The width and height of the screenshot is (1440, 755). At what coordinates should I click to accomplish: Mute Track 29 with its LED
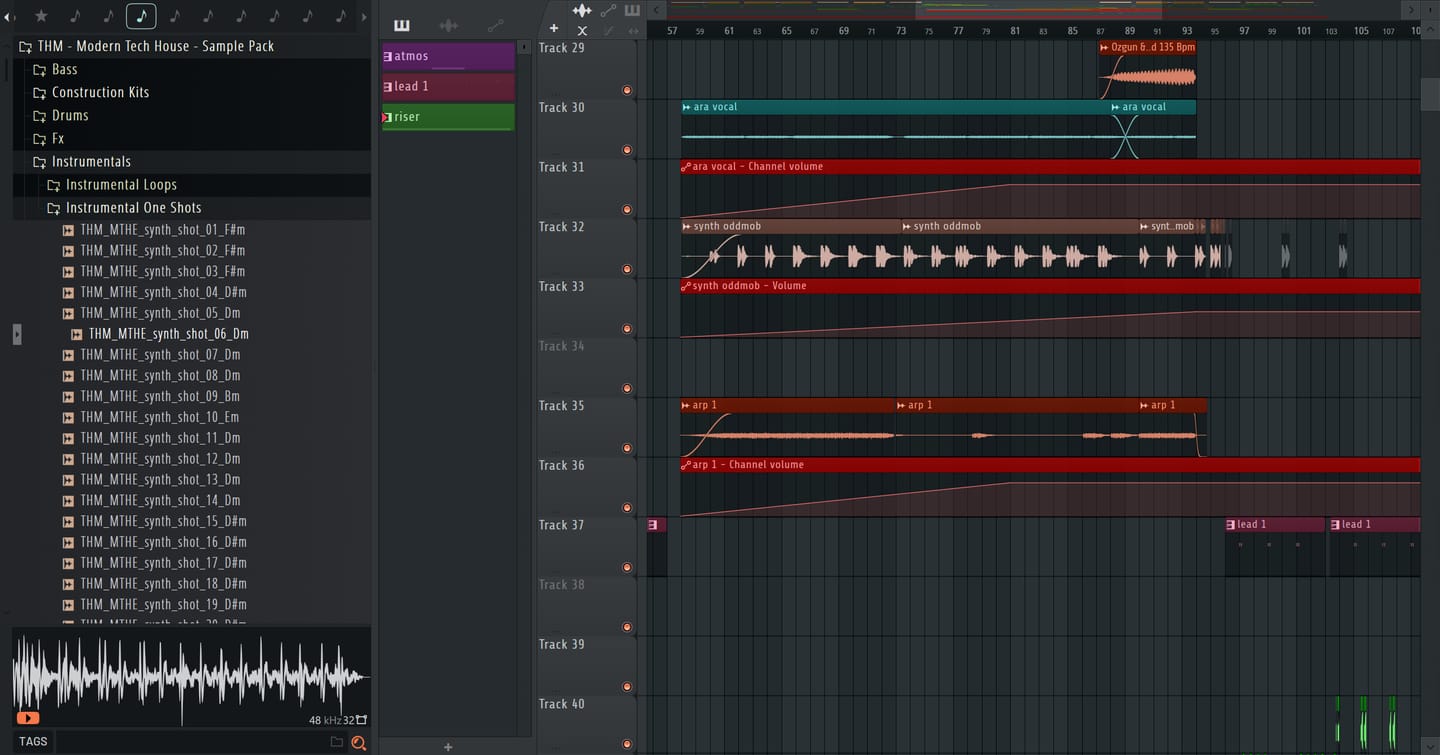pyautogui.click(x=627, y=90)
